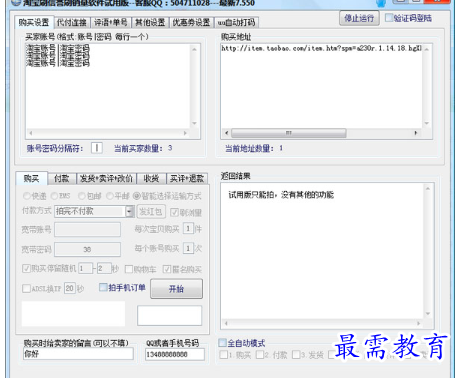Click the ADSL seconds field showing 20
Viewport: 456px width, 378px height.
[70, 288]
